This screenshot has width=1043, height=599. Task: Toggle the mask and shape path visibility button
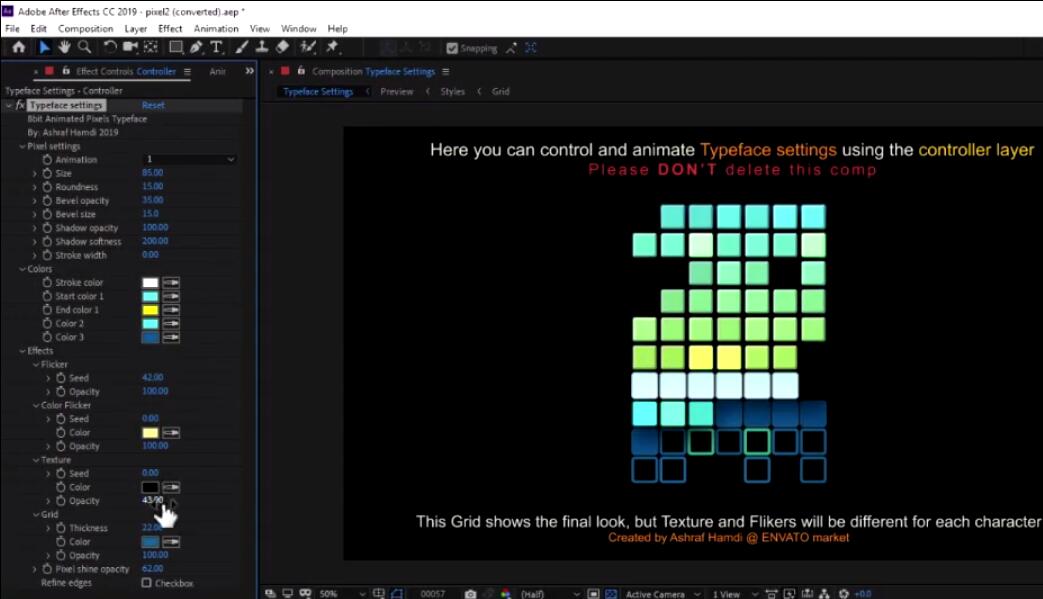coord(397,594)
